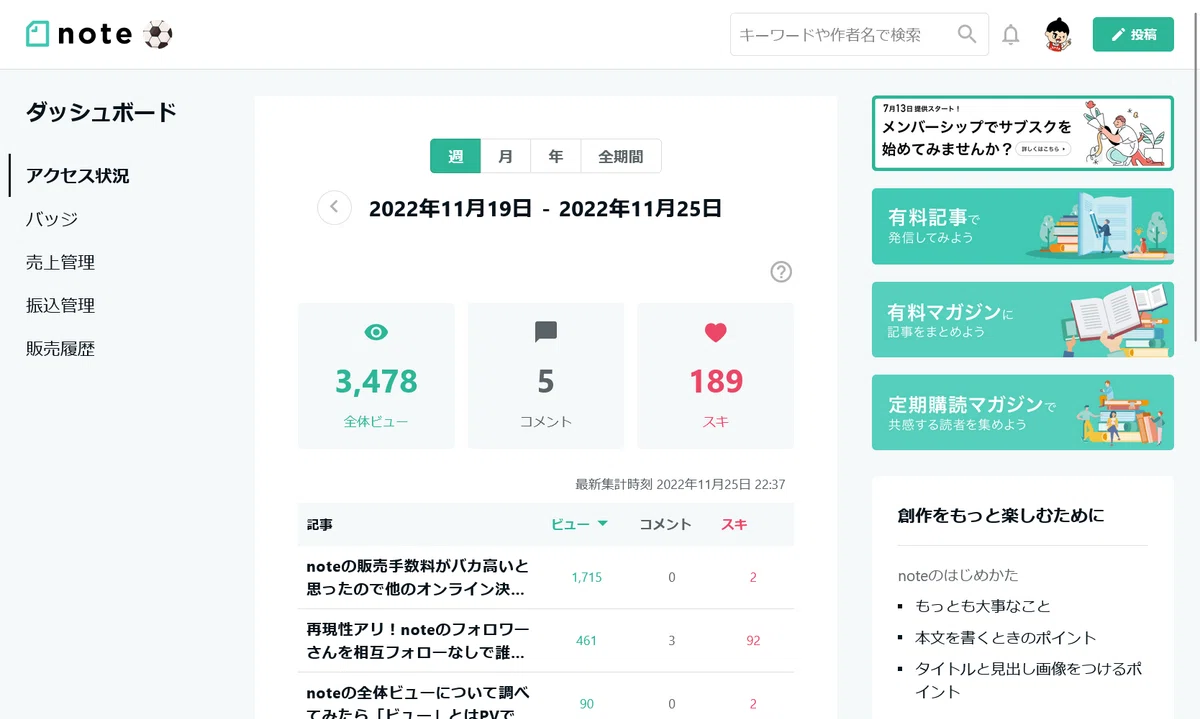Click the 189 スキ count
The width and height of the screenshot is (1200, 719).
point(715,381)
